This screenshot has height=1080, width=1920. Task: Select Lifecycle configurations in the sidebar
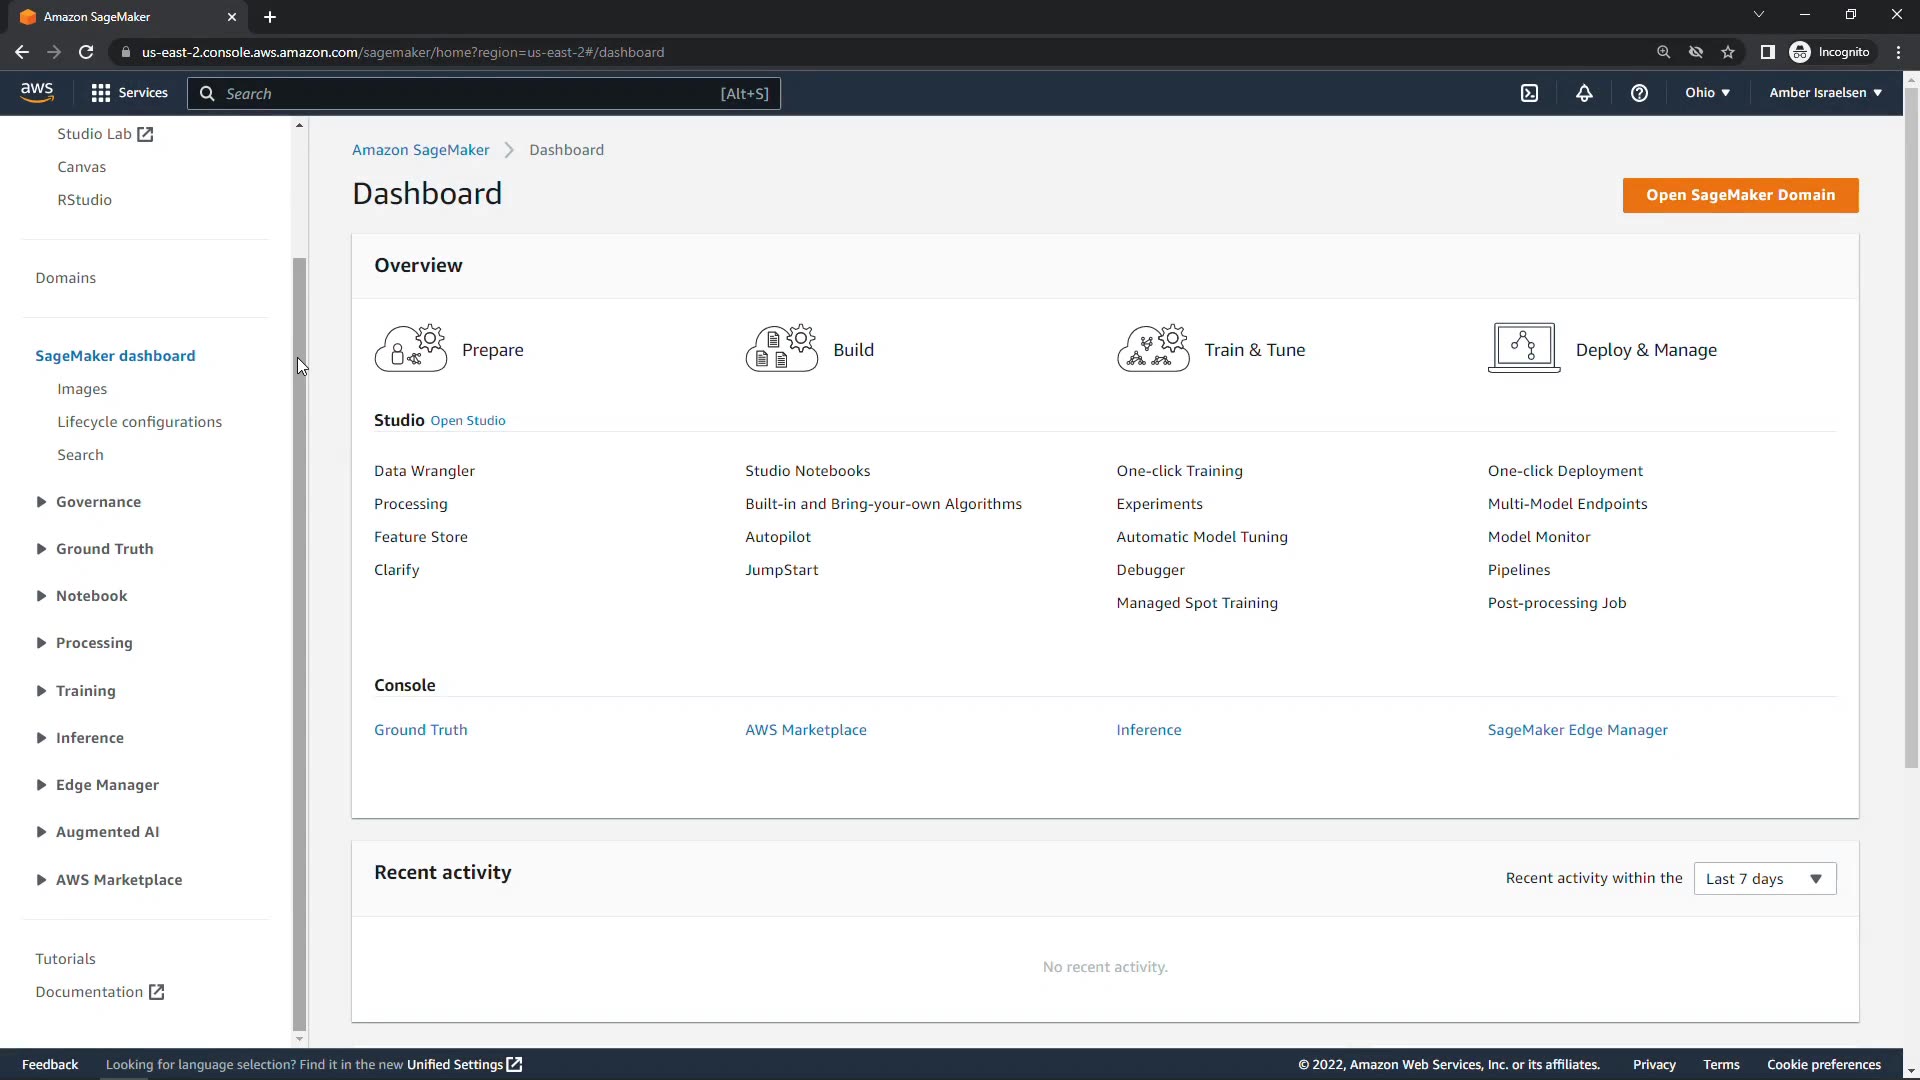point(139,422)
